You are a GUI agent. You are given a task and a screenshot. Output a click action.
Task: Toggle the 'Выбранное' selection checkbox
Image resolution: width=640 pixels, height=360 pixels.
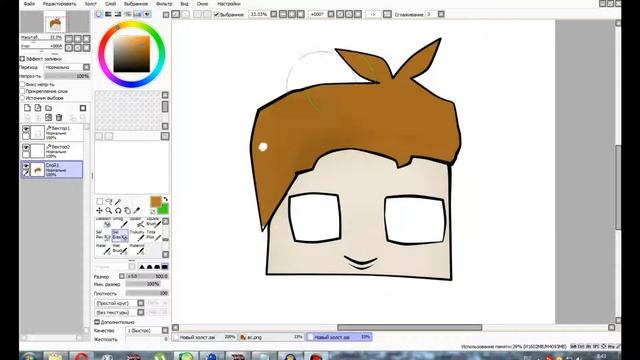(x=217, y=14)
